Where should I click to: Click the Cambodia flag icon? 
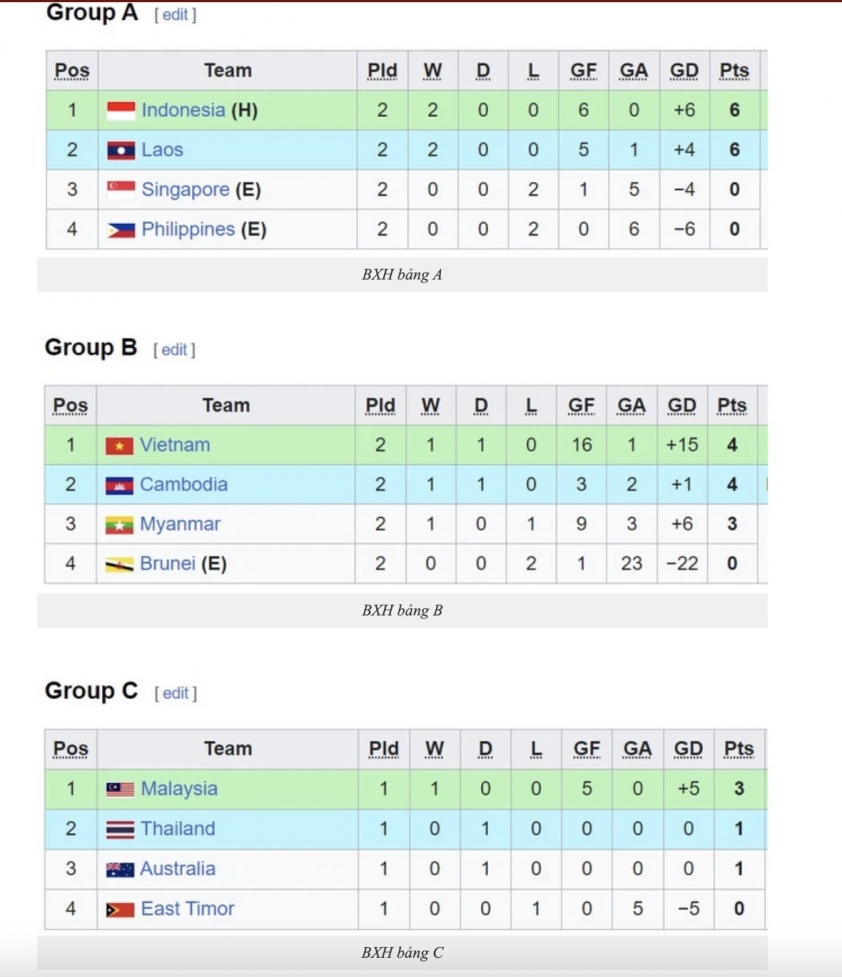coord(119,485)
